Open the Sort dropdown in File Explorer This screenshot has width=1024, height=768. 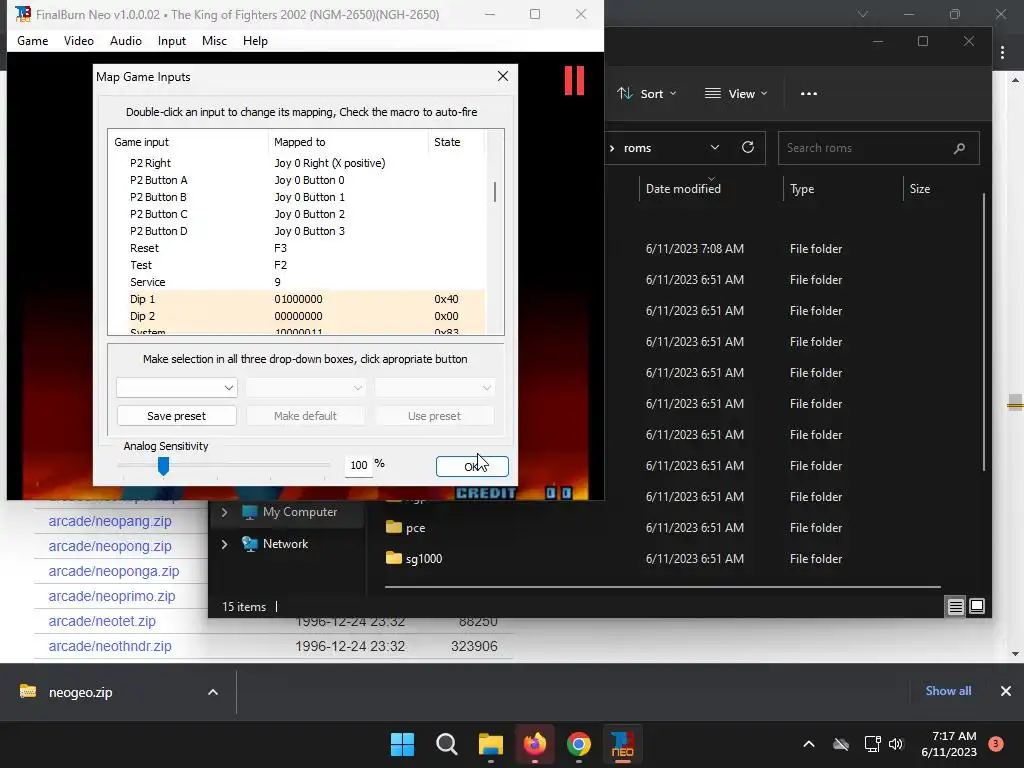coord(647,93)
